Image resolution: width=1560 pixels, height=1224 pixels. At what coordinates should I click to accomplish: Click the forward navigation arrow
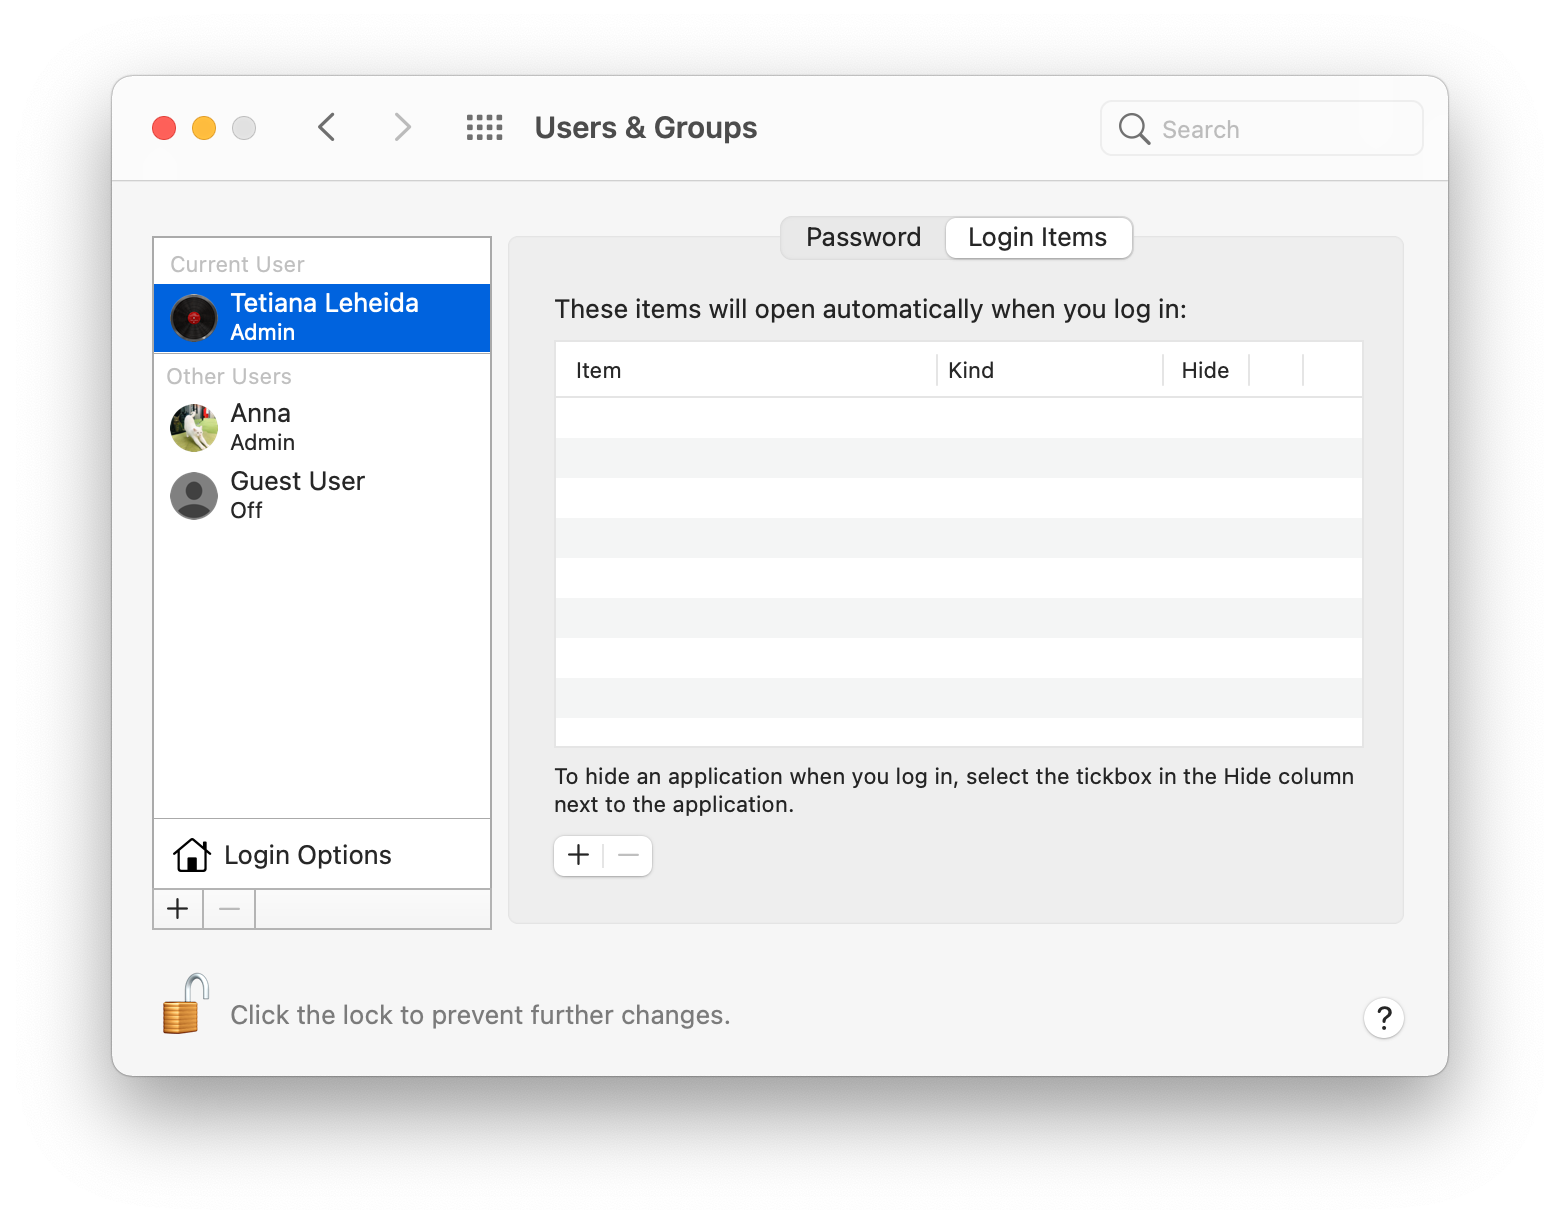pyautogui.click(x=401, y=127)
